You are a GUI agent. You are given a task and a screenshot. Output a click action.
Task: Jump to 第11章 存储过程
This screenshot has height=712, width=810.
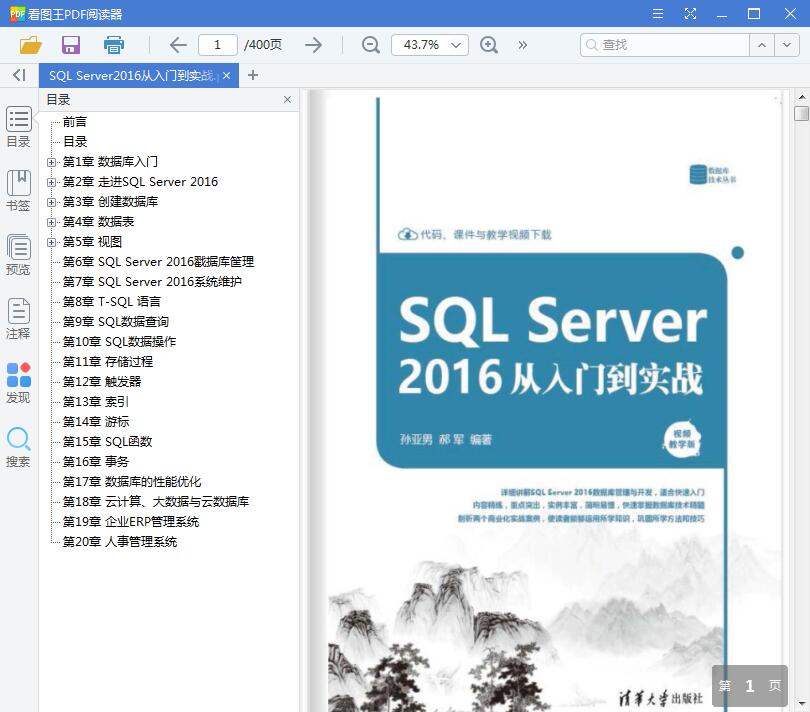click(x=108, y=362)
